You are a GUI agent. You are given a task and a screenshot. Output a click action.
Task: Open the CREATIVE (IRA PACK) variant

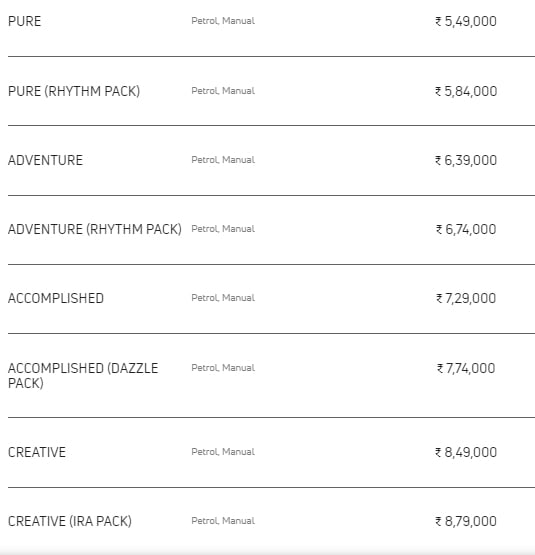(70, 521)
